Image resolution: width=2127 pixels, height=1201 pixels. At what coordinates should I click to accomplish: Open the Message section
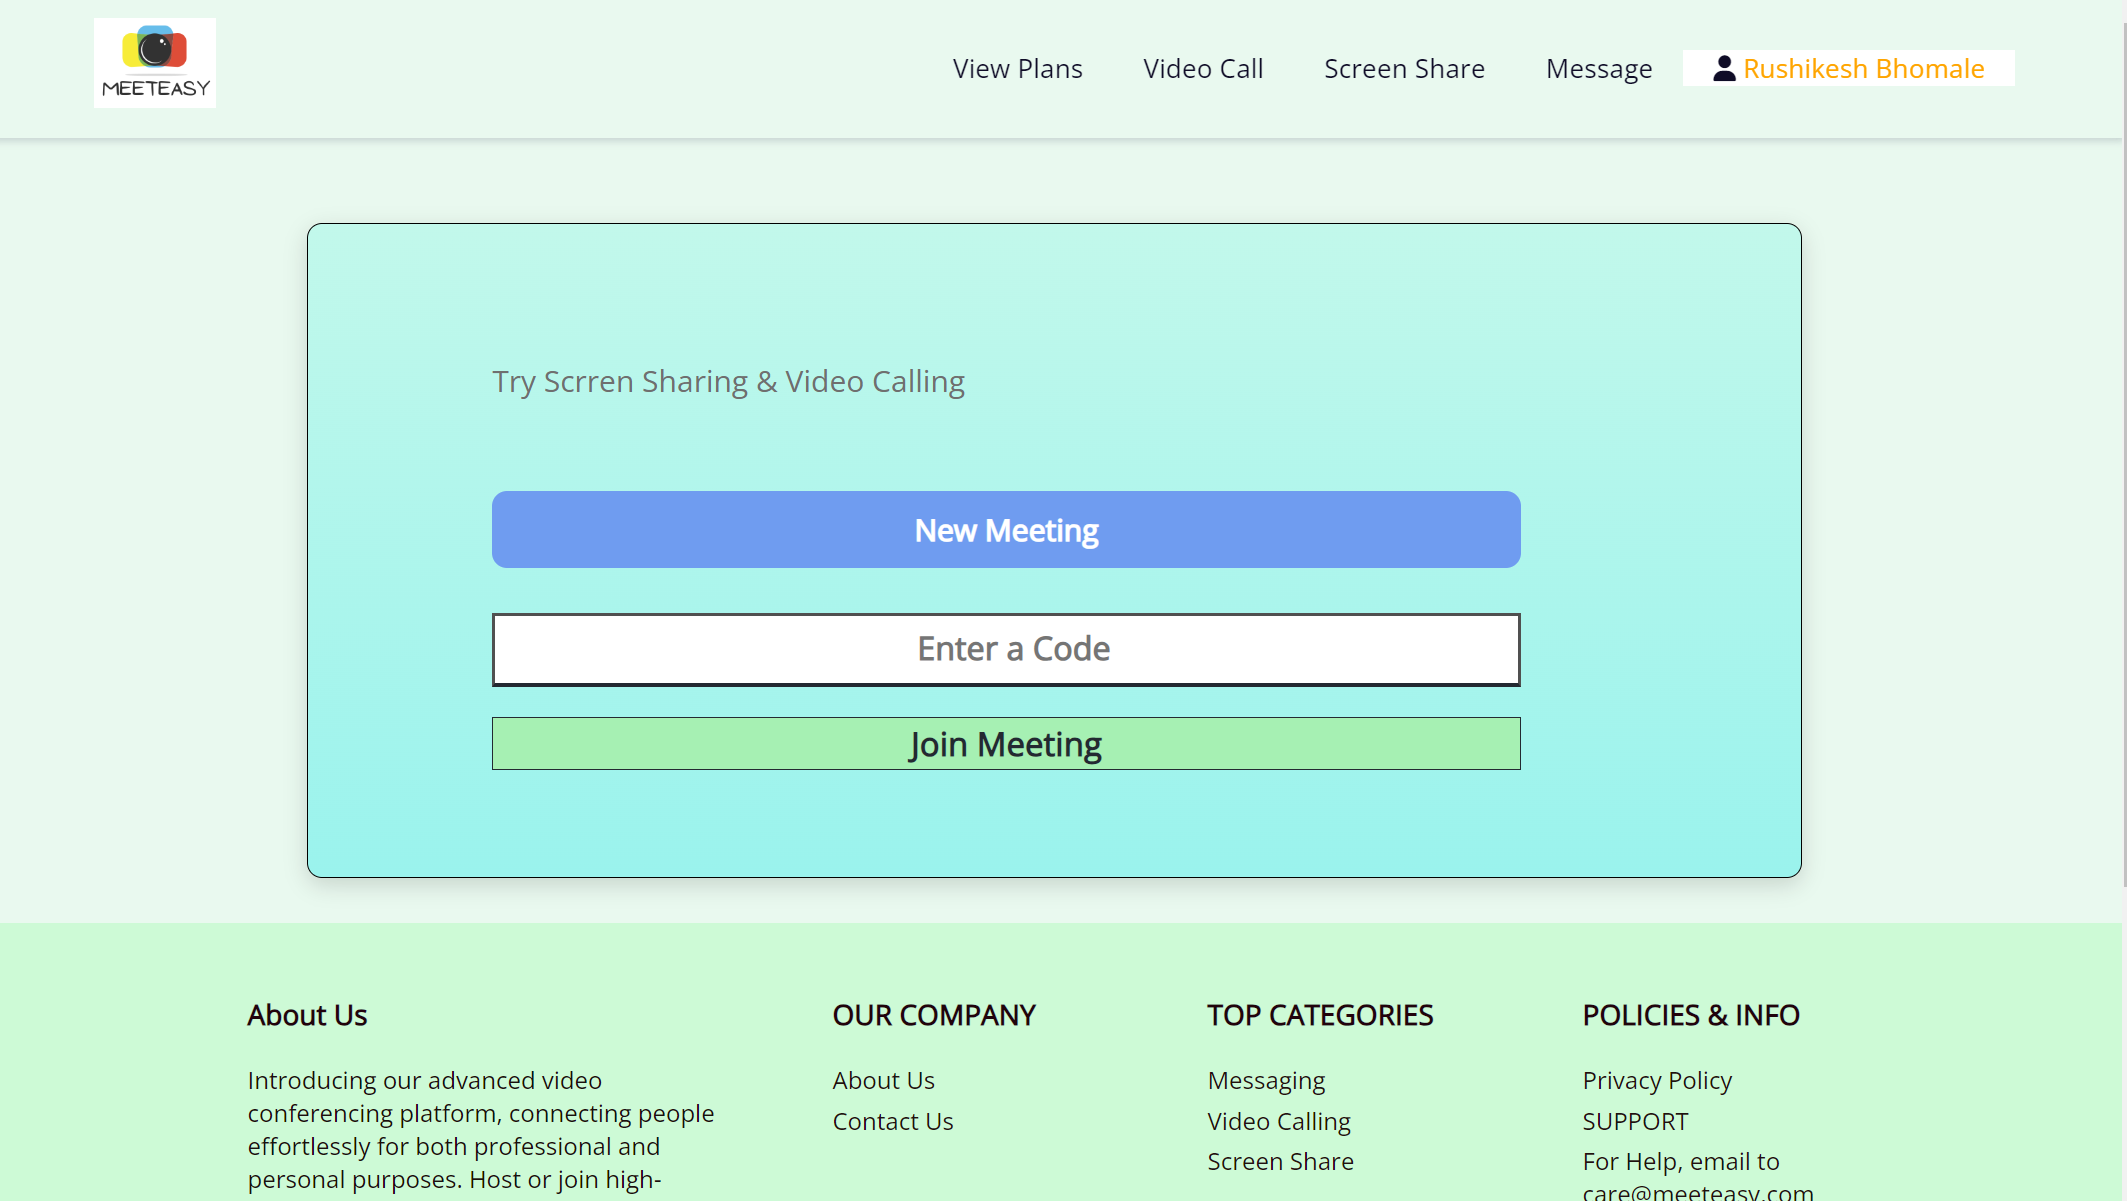point(1598,68)
